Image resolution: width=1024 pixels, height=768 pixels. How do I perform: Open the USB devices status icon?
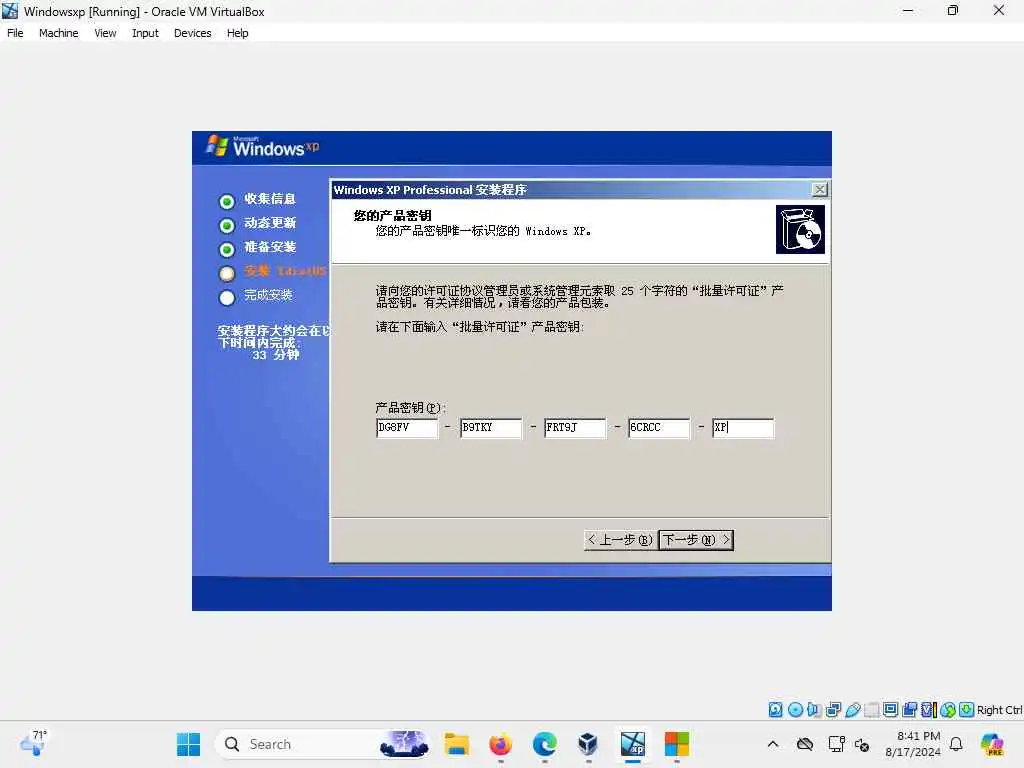852,709
